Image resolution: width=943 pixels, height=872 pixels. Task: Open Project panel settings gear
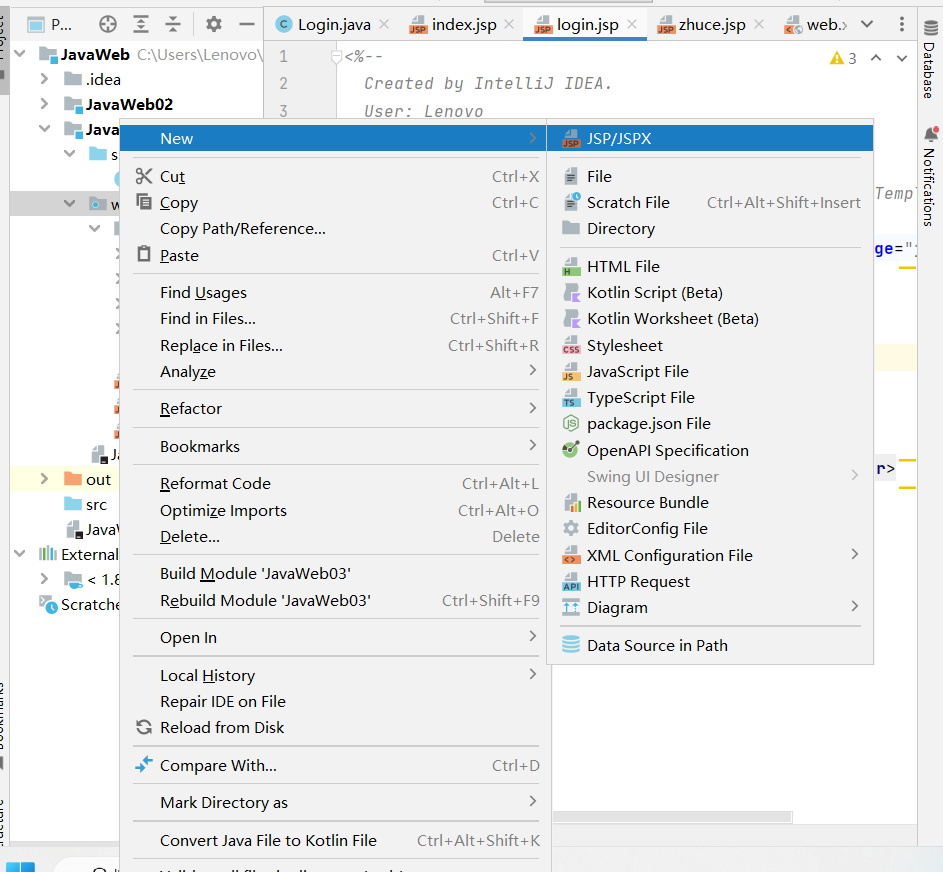coord(213,24)
